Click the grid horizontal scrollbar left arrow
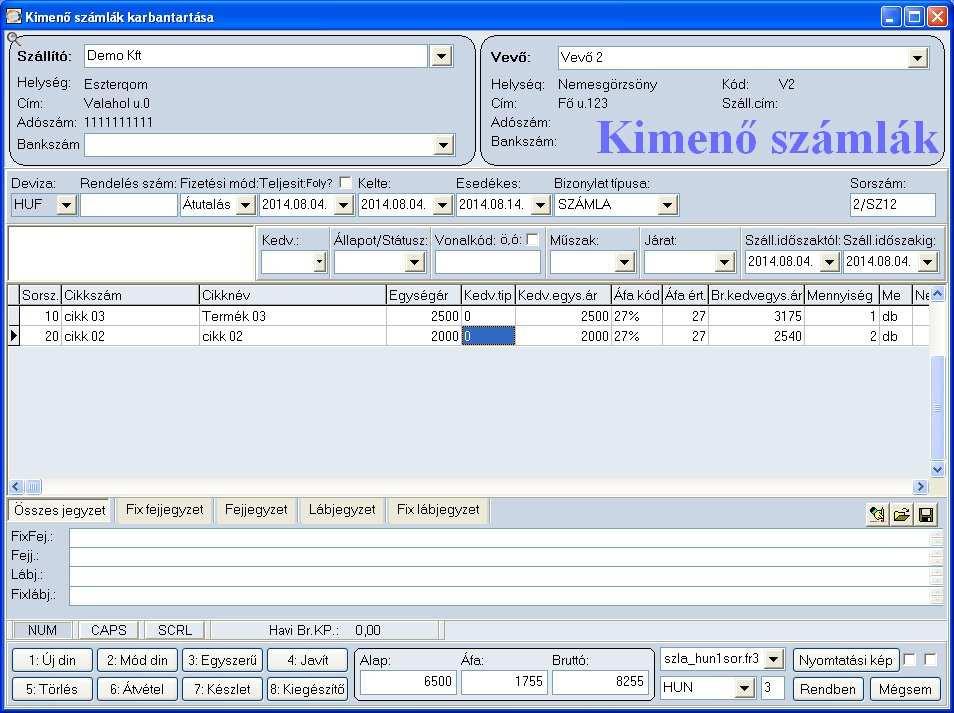Viewport: 954px width, 713px height. click(x=16, y=486)
